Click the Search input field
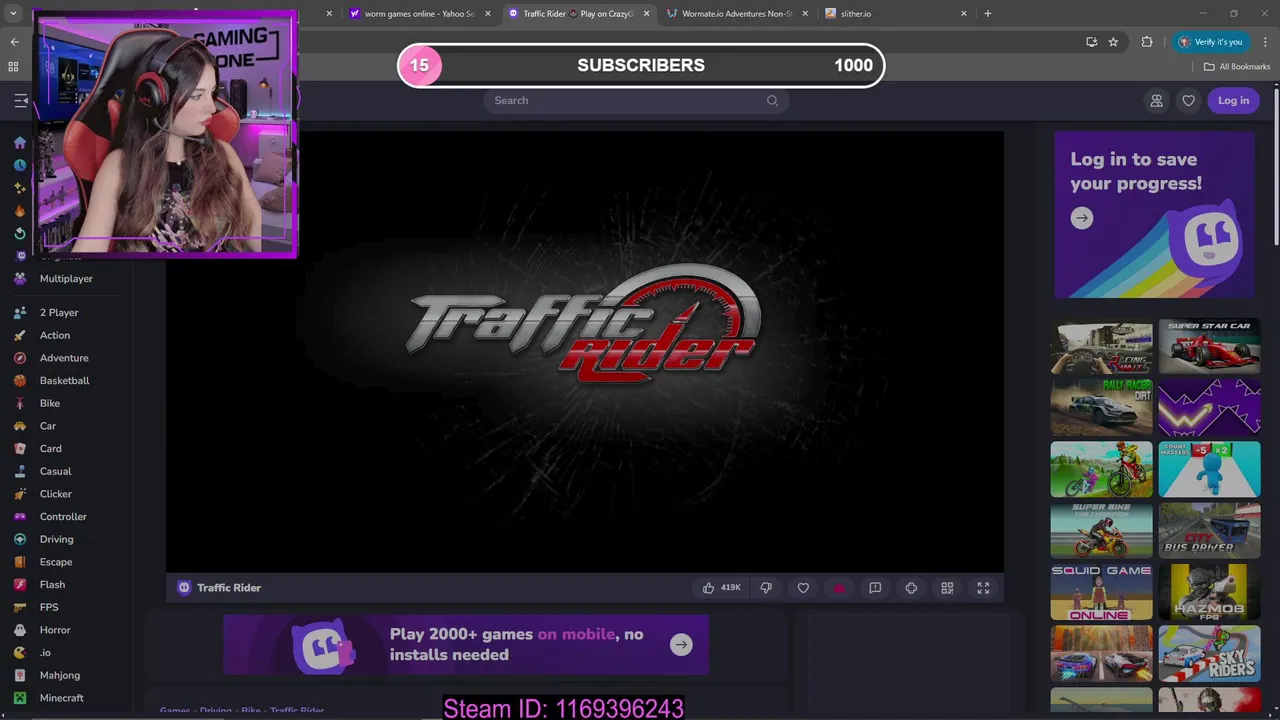Viewport: 1280px width, 720px height. [x=636, y=100]
